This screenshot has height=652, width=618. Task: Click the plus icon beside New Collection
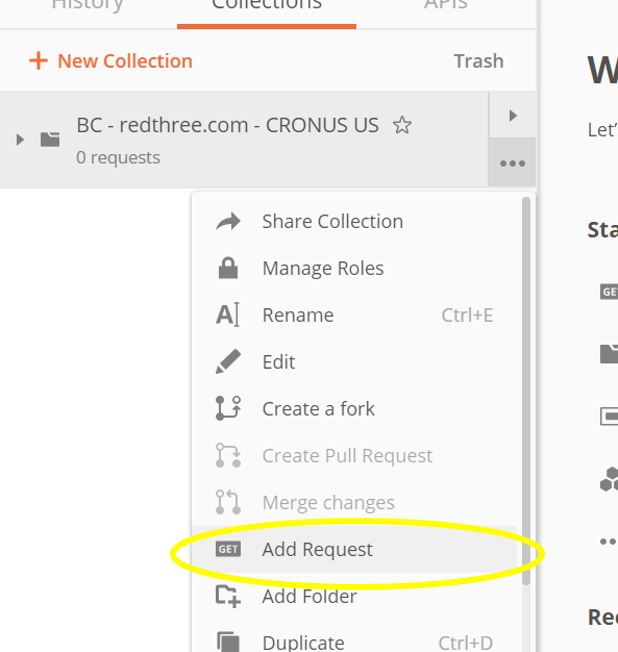(38, 61)
